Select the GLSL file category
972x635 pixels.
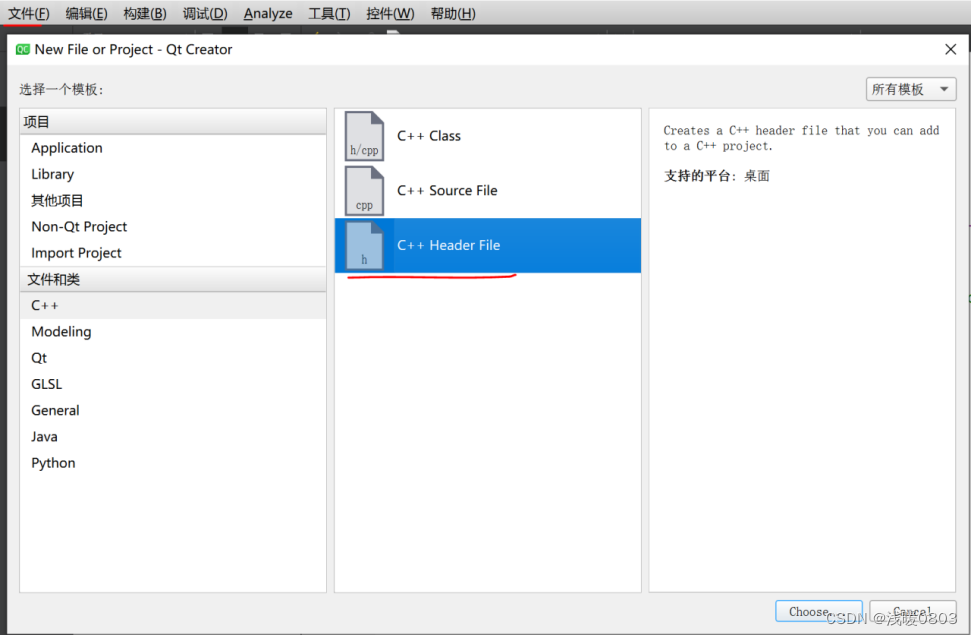click(46, 383)
